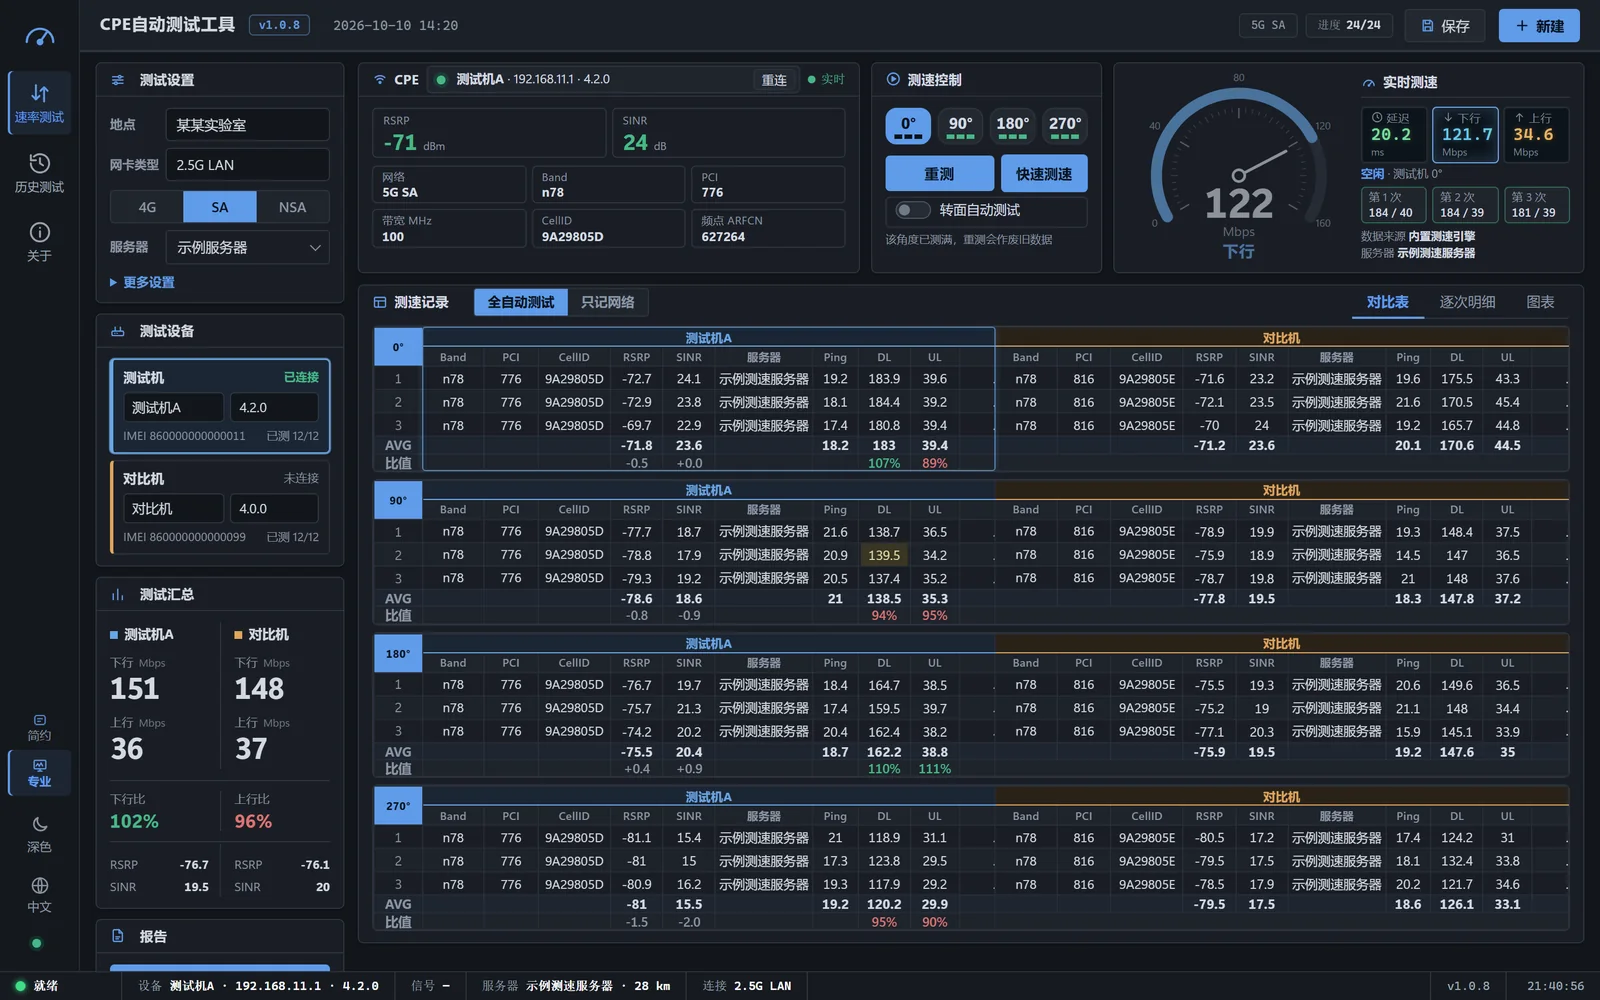
Task: Click the speed record table icon
Action: (x=380, y=302)
